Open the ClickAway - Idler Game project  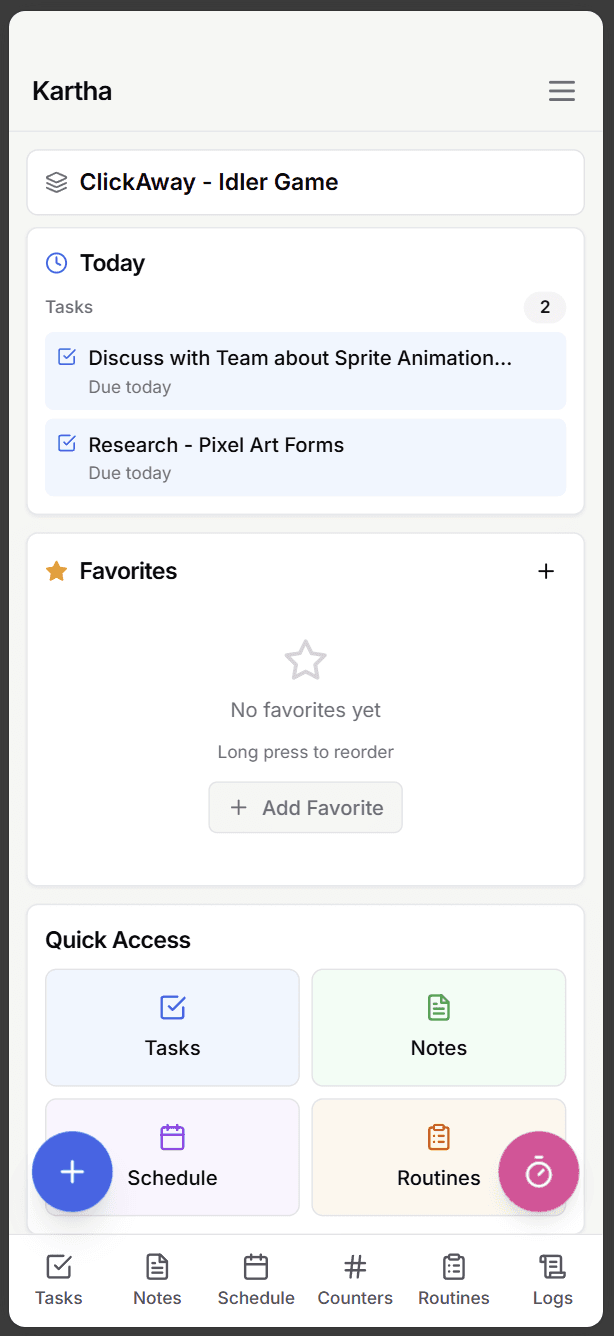(305, 182)
